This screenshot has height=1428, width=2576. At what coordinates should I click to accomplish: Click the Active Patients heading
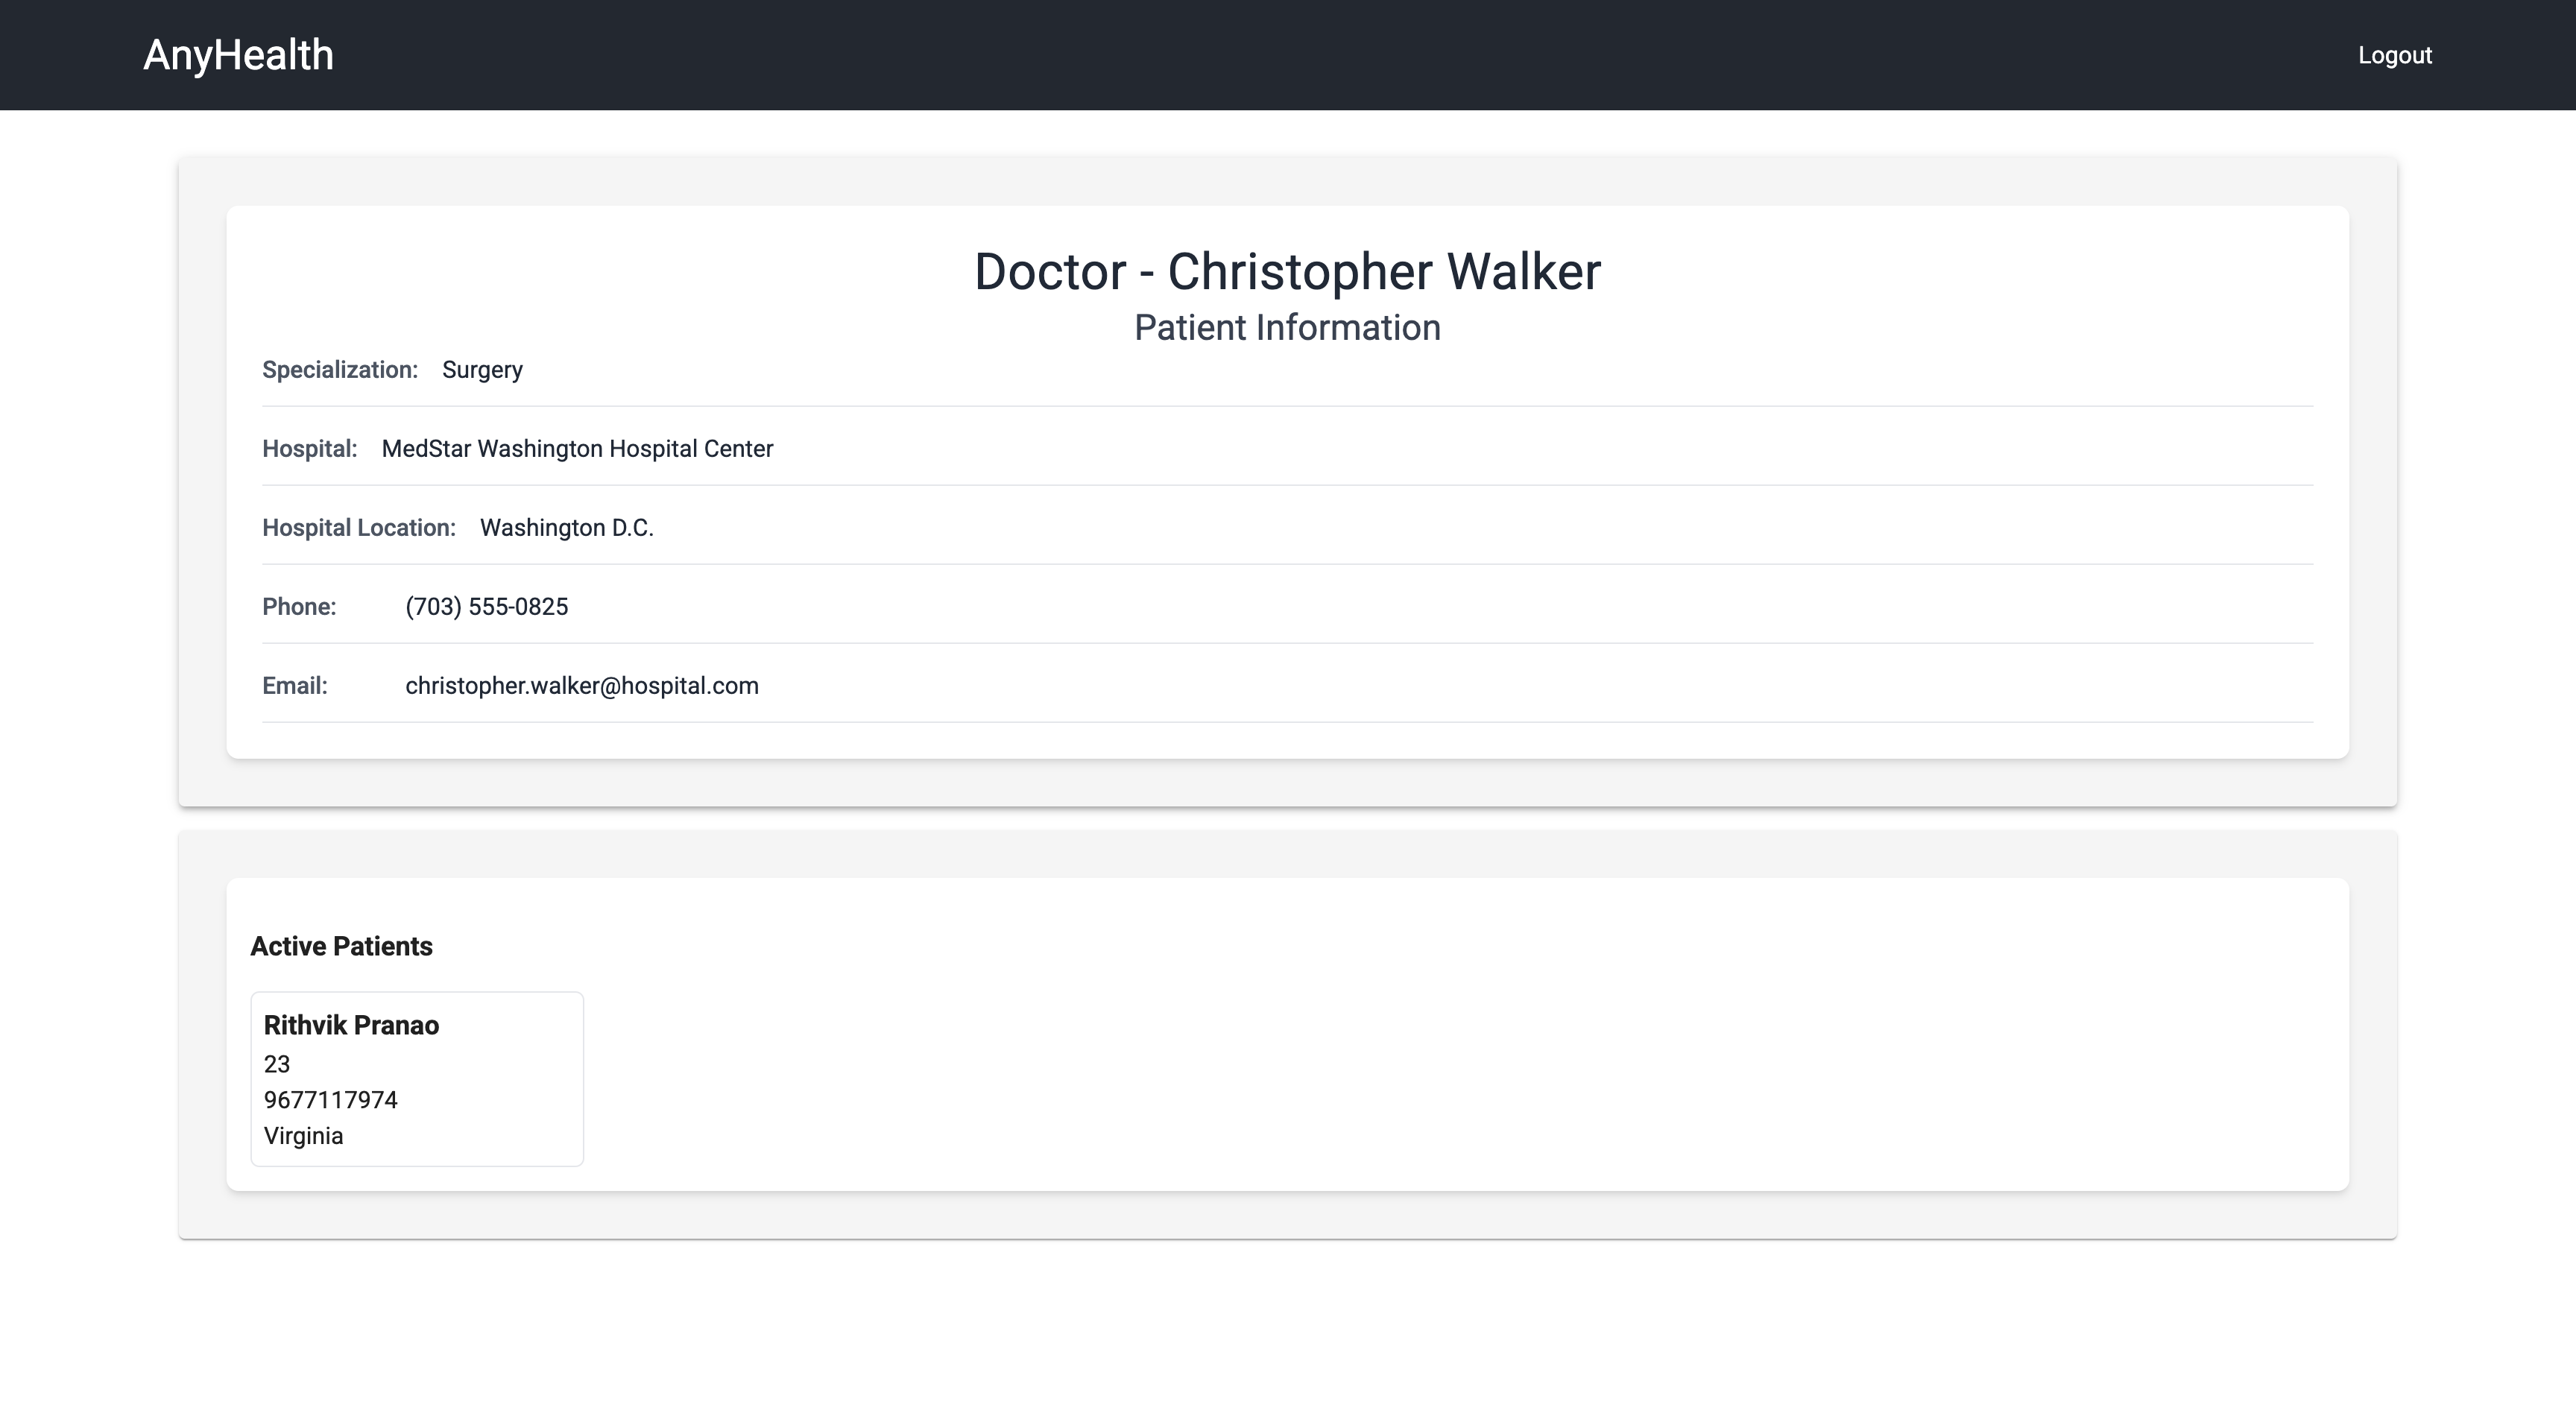(341, 946)
